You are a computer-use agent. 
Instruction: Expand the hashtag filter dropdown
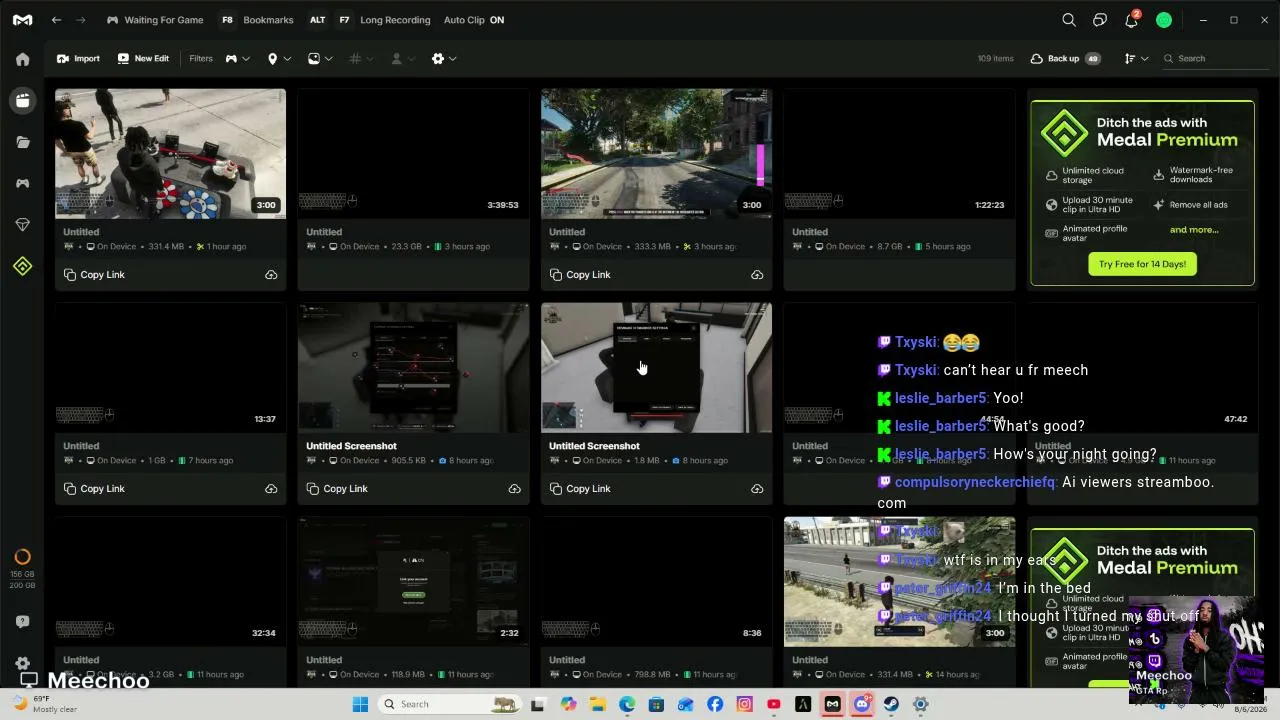coord(362,59)
